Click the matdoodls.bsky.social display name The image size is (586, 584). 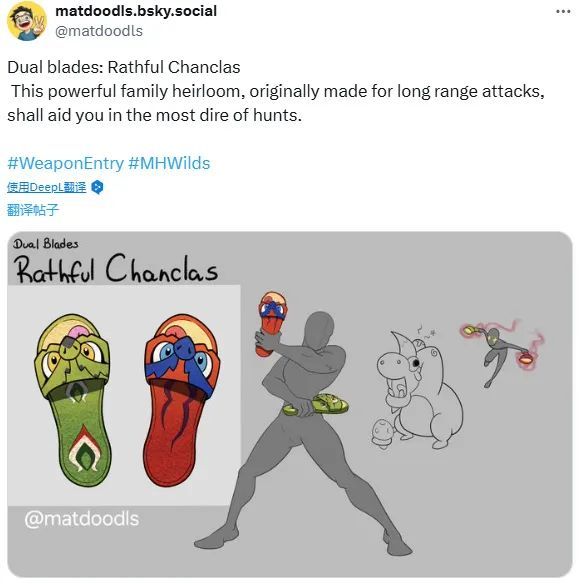(136, 11)
